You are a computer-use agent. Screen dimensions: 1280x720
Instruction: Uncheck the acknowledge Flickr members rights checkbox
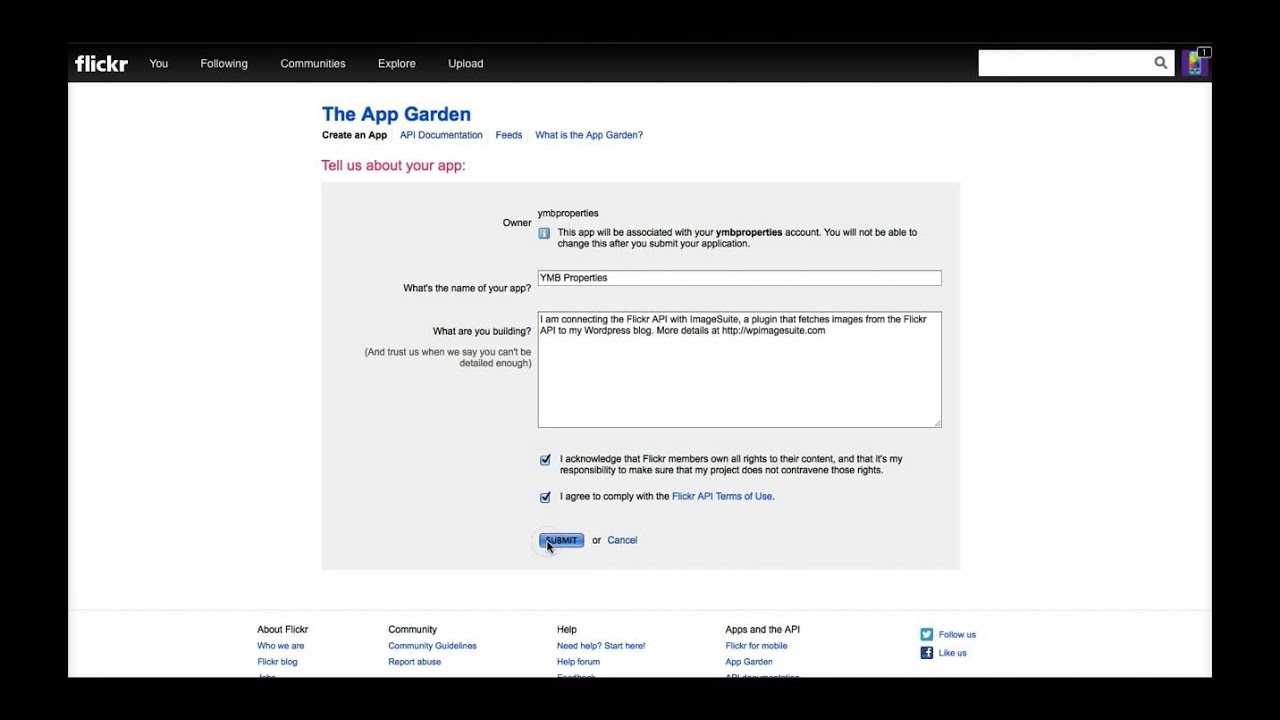coord(545,460)
